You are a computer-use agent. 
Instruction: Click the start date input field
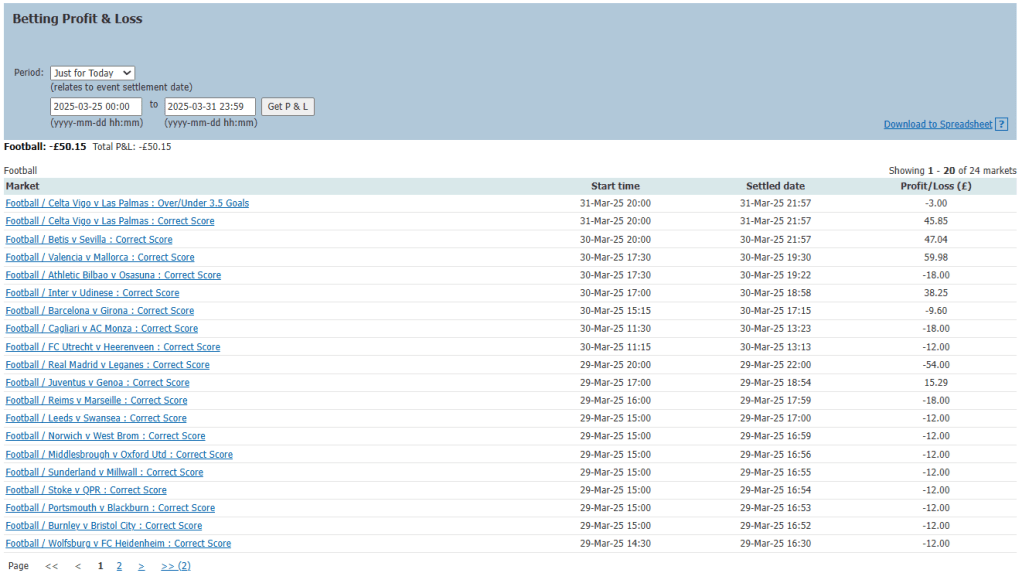pyautogui.click(x=96, y=106)
